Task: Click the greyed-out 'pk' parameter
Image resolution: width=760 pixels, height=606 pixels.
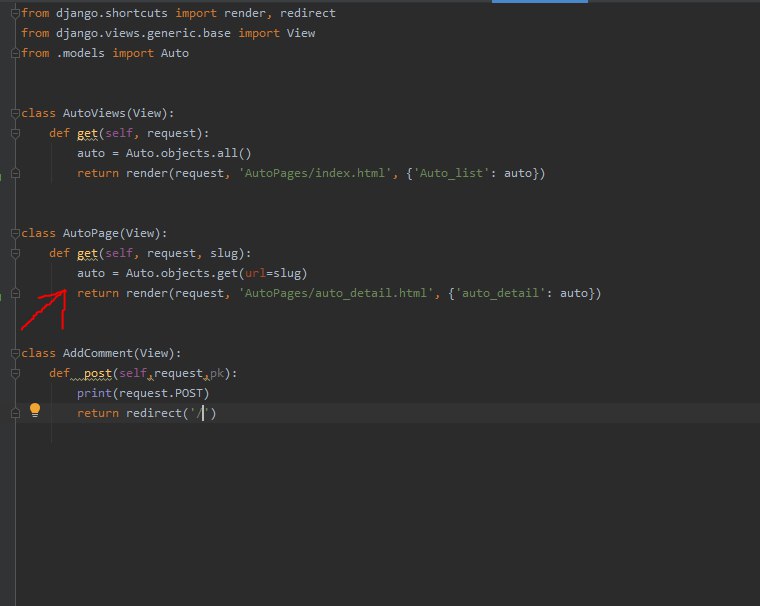Action: coord(217,373)
